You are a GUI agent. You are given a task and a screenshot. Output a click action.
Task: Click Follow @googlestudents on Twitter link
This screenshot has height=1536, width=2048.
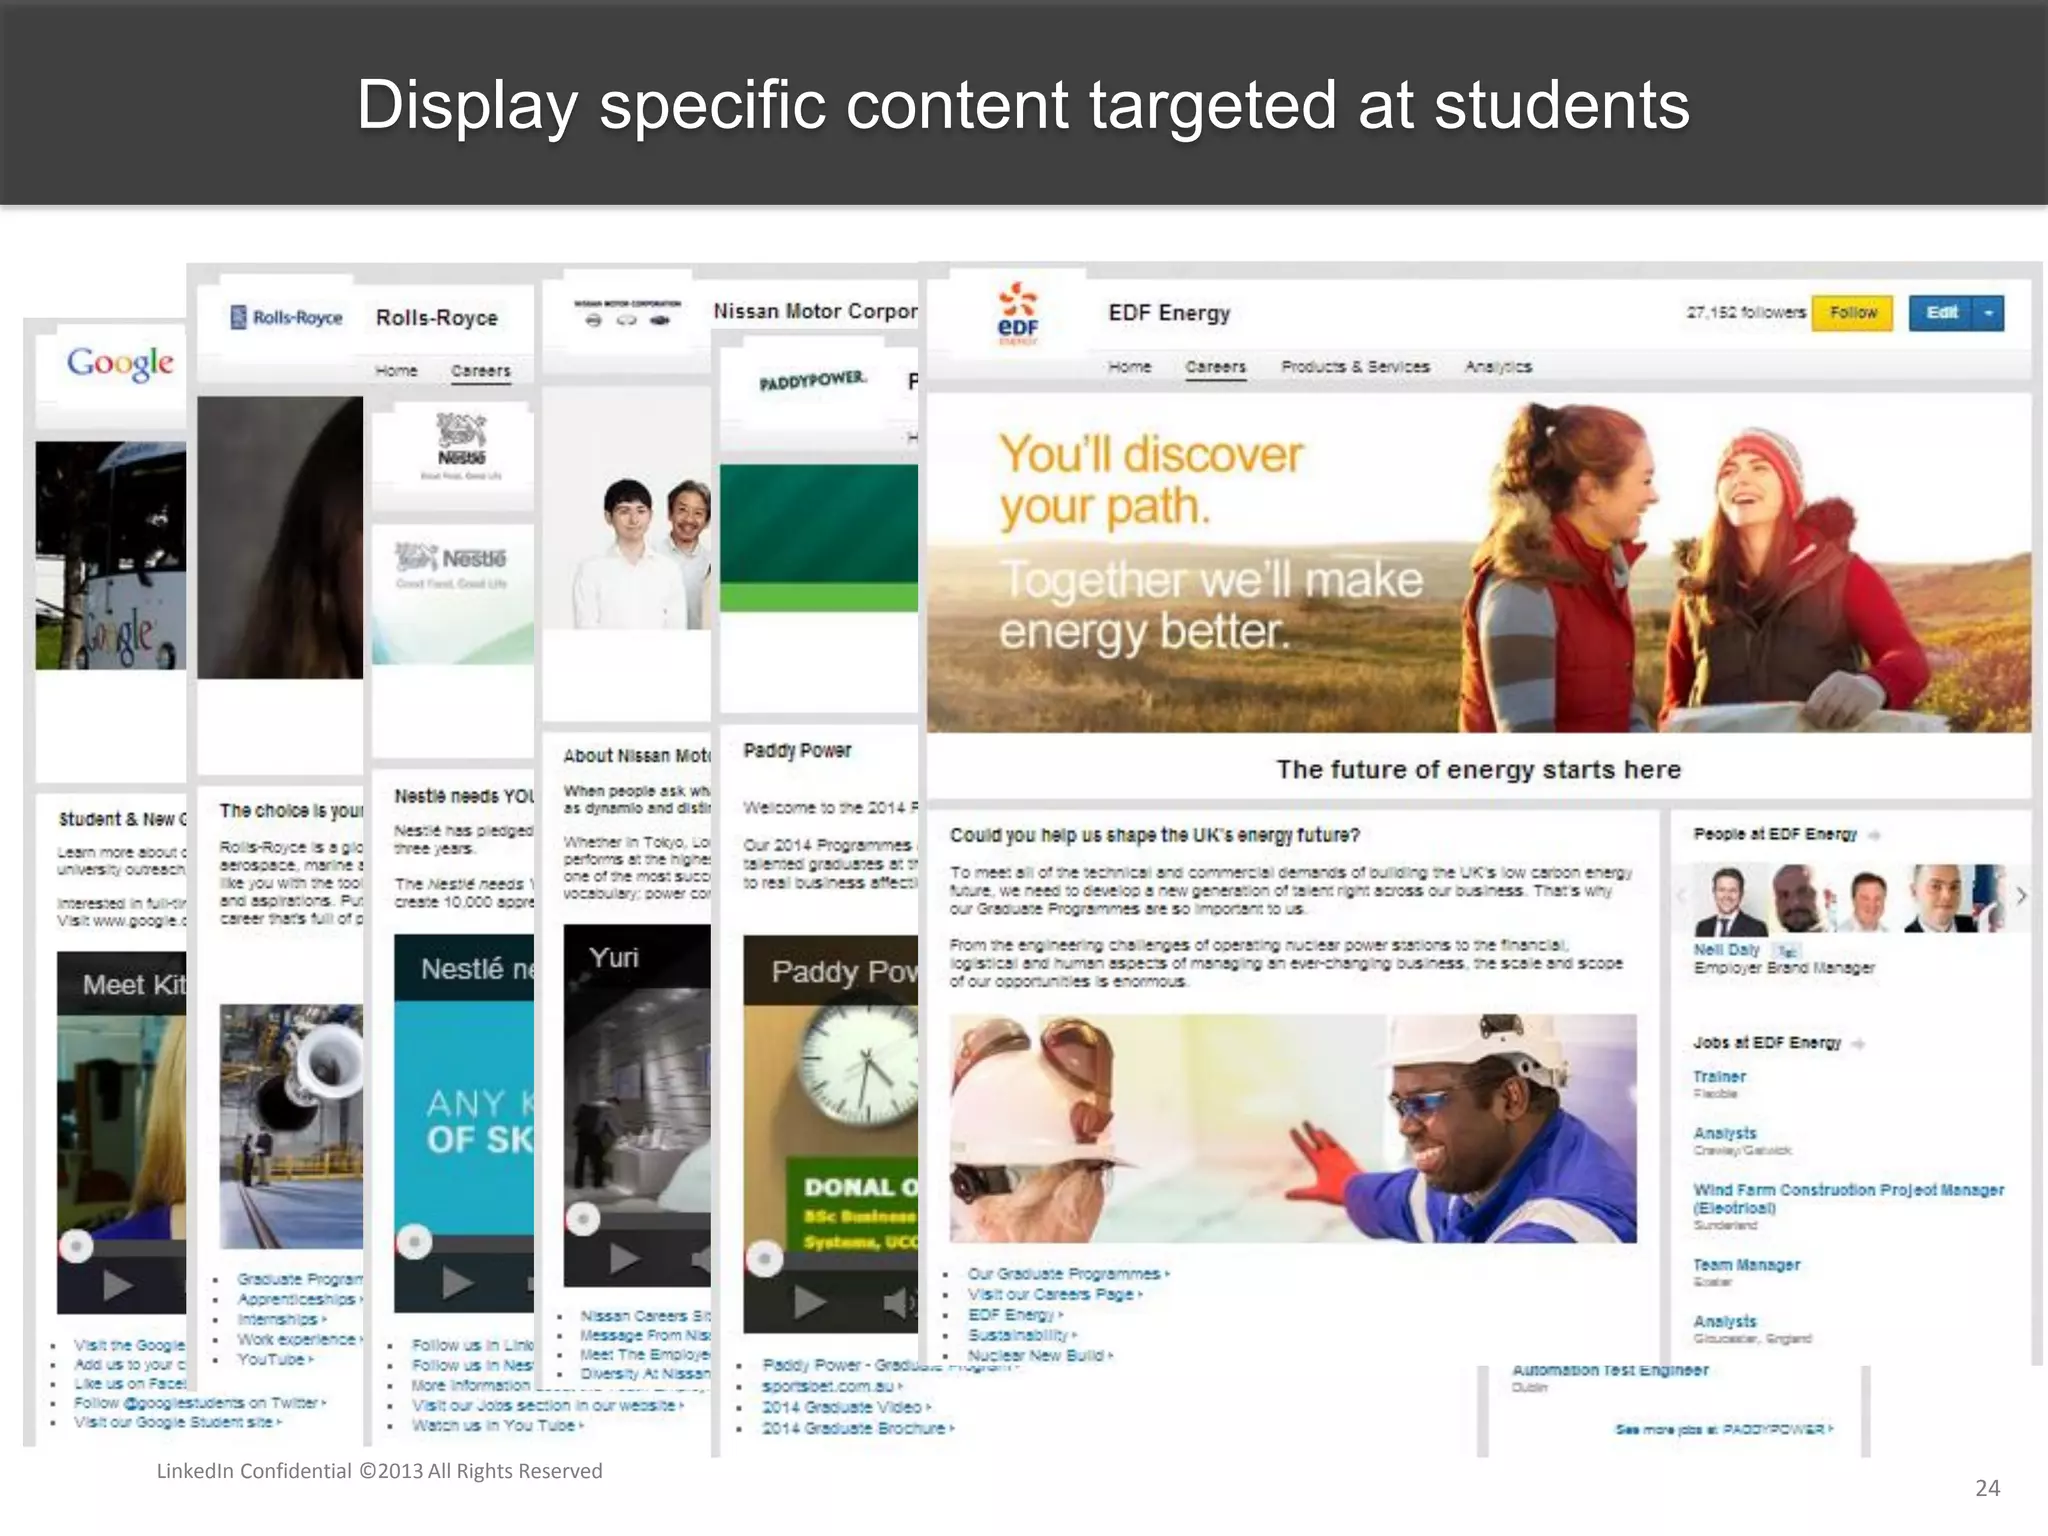tap(200, 1403)
